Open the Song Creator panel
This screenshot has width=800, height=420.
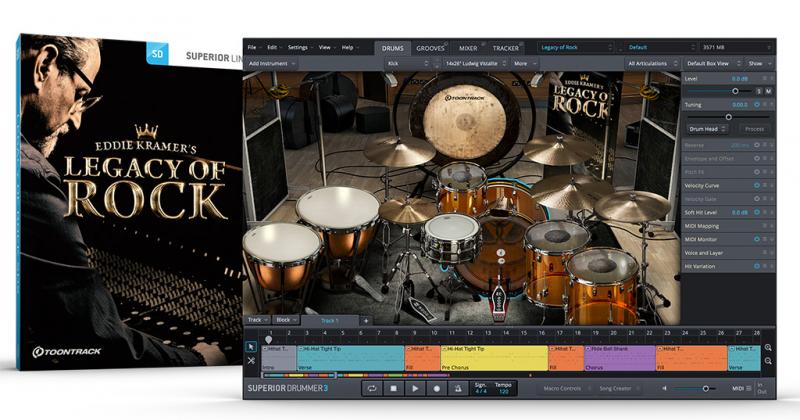click(x=617, y=387)
